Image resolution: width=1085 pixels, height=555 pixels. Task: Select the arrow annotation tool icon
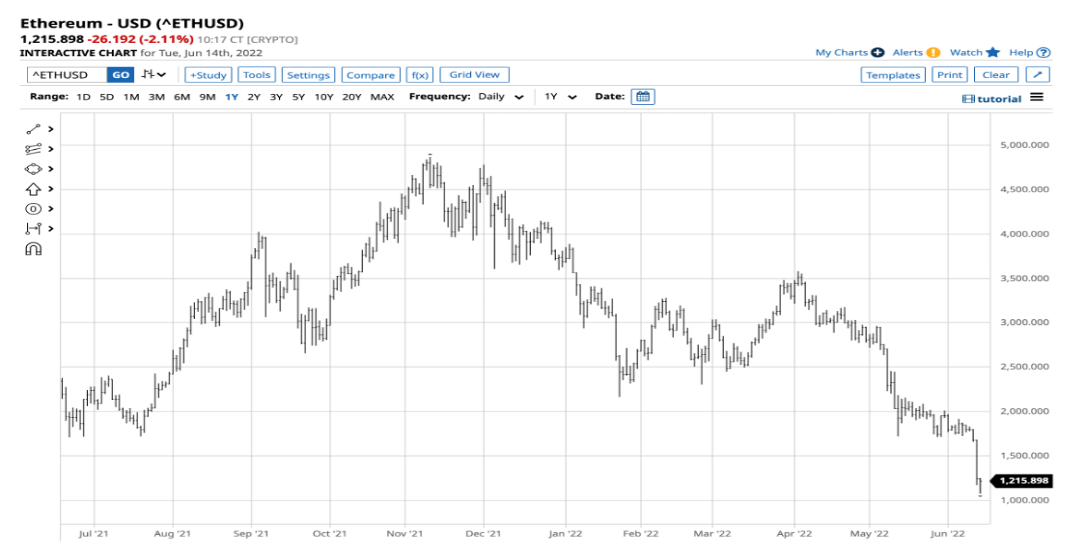coord(33,189)
